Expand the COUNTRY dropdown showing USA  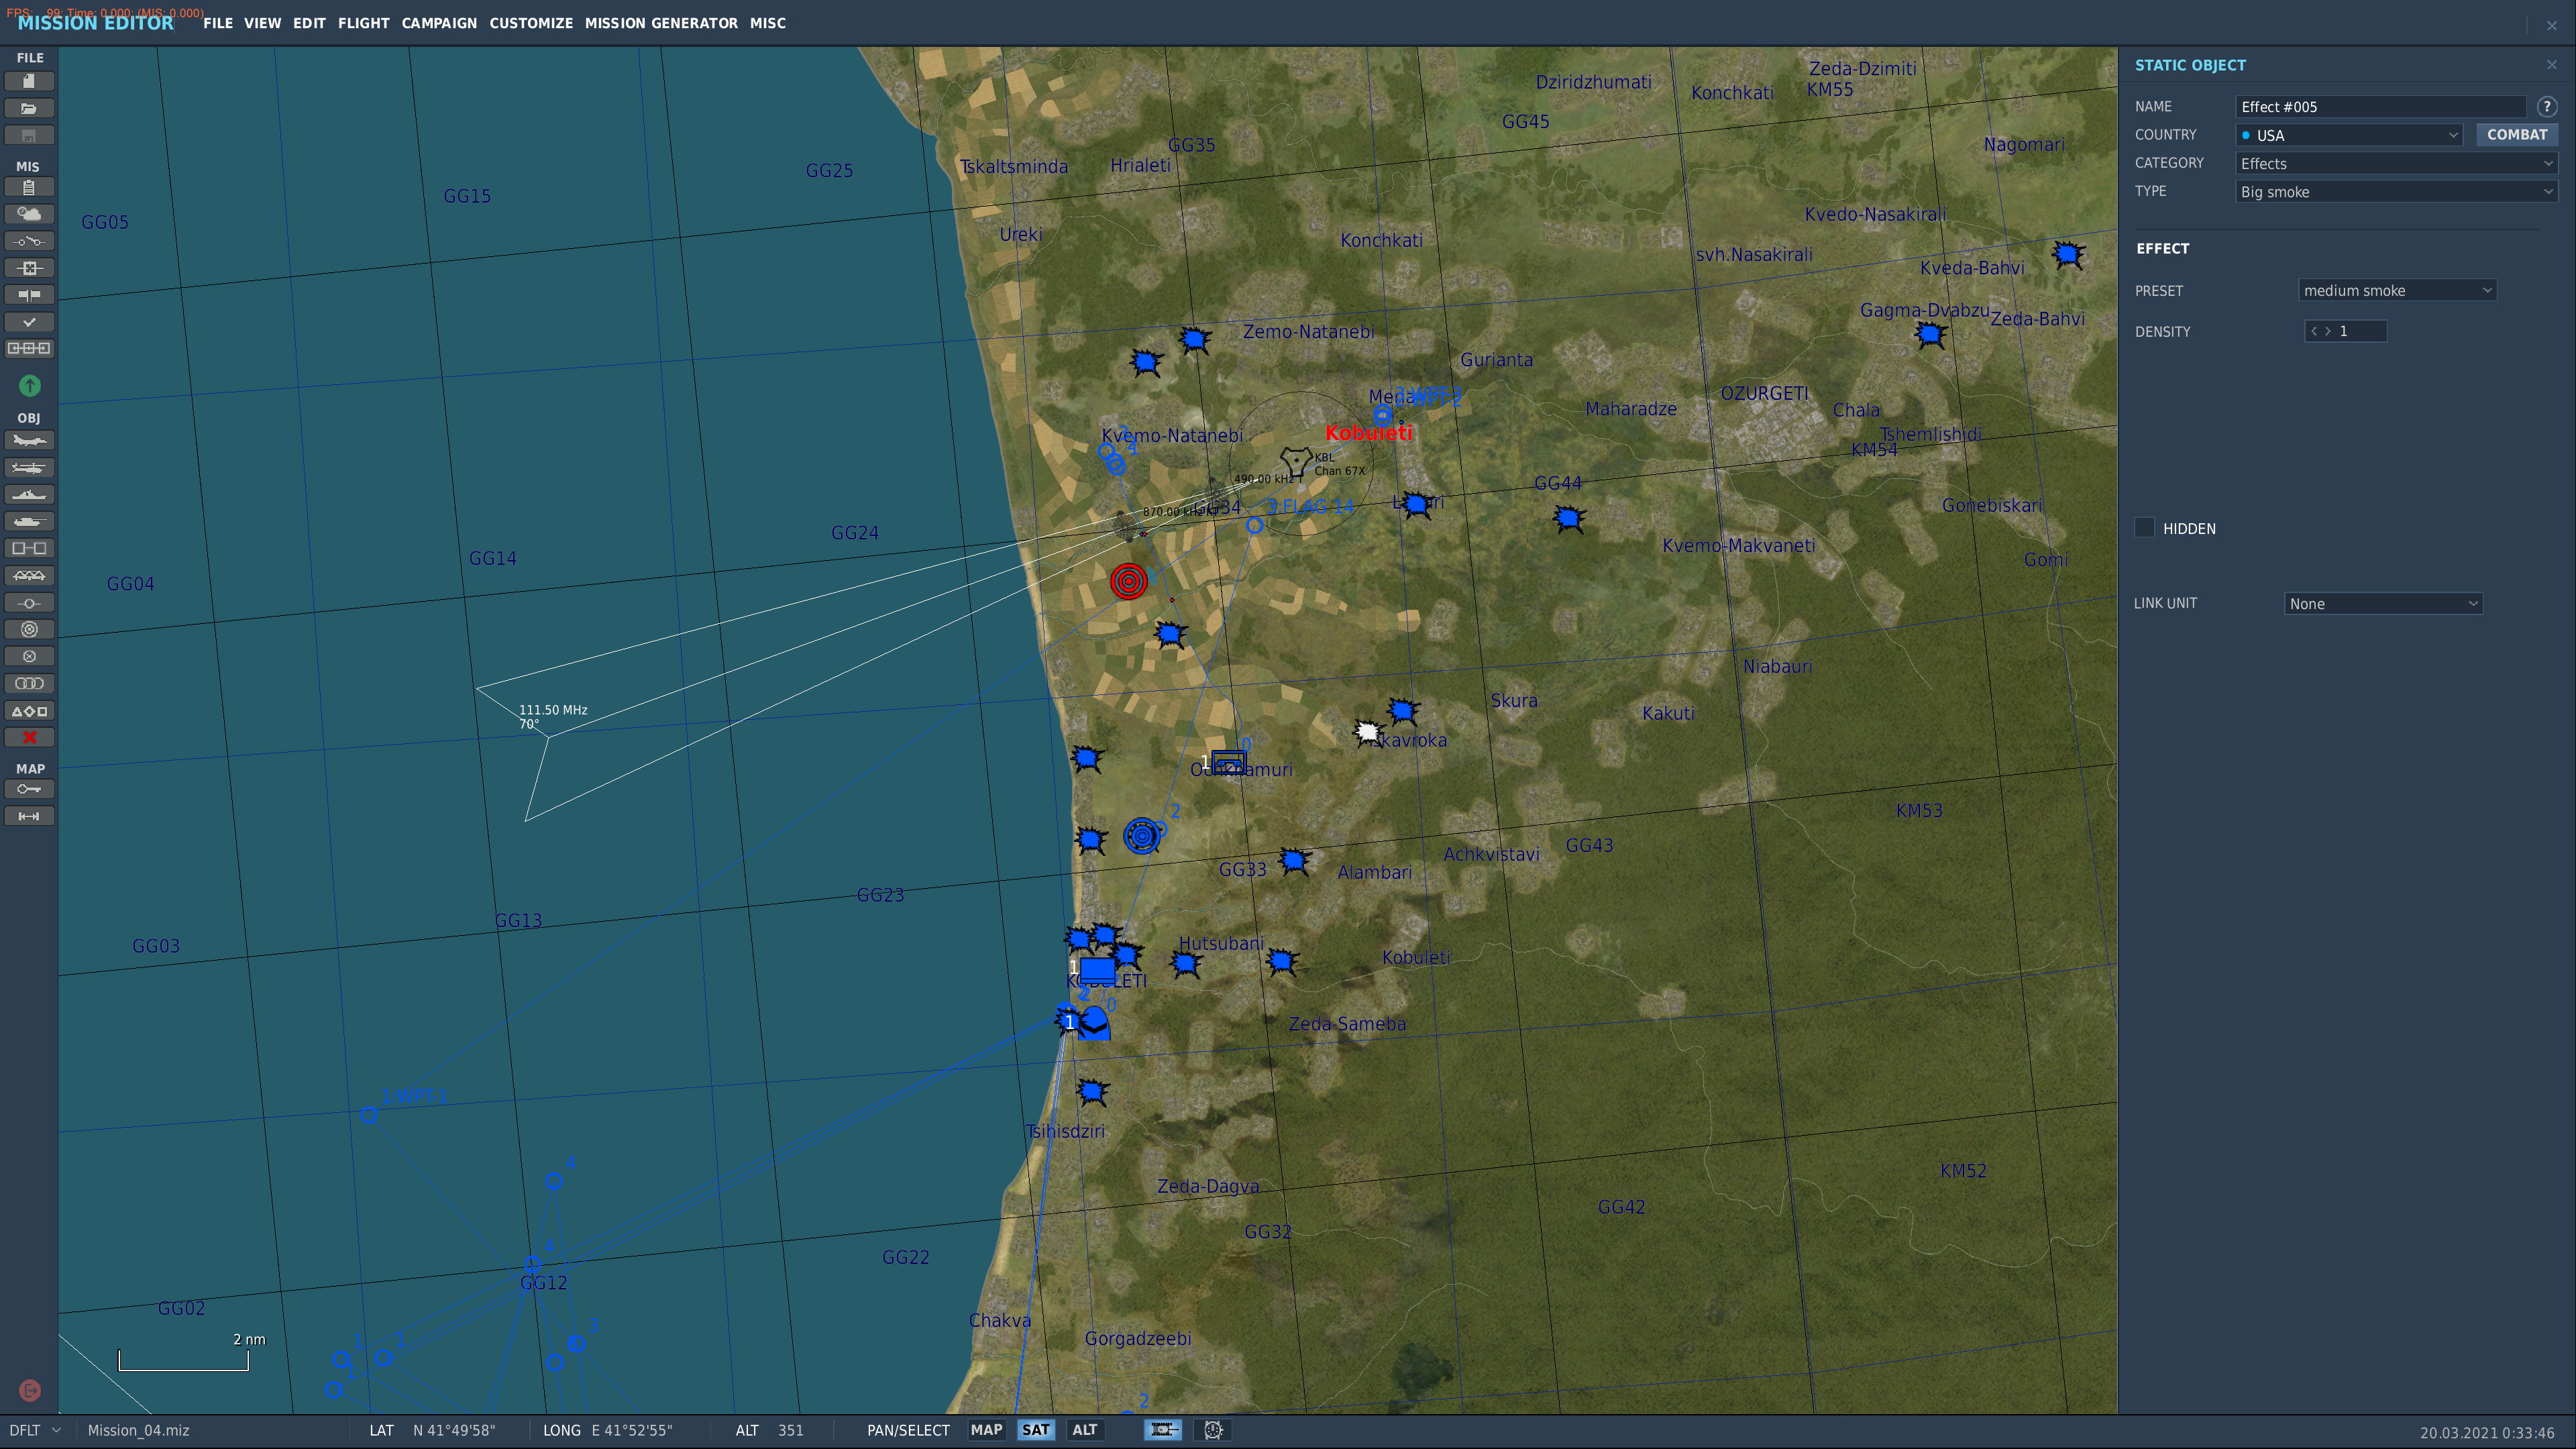[2348, 135]
